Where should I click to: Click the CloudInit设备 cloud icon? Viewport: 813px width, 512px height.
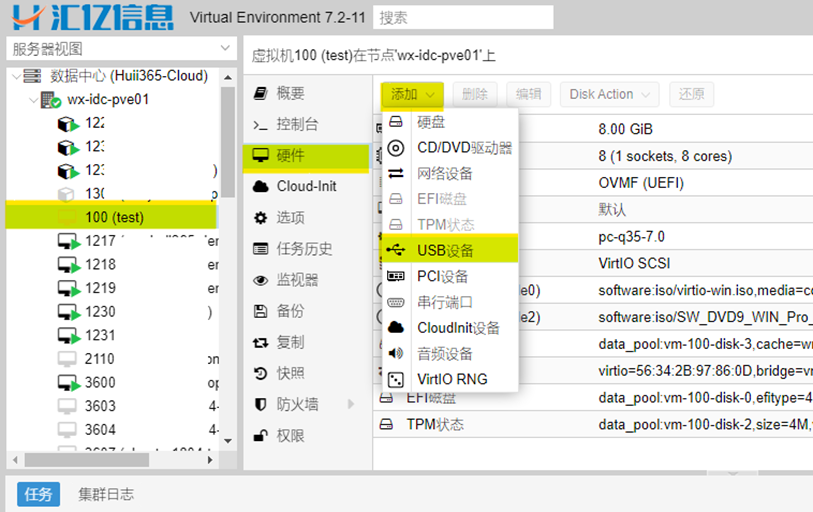(396, 328)
